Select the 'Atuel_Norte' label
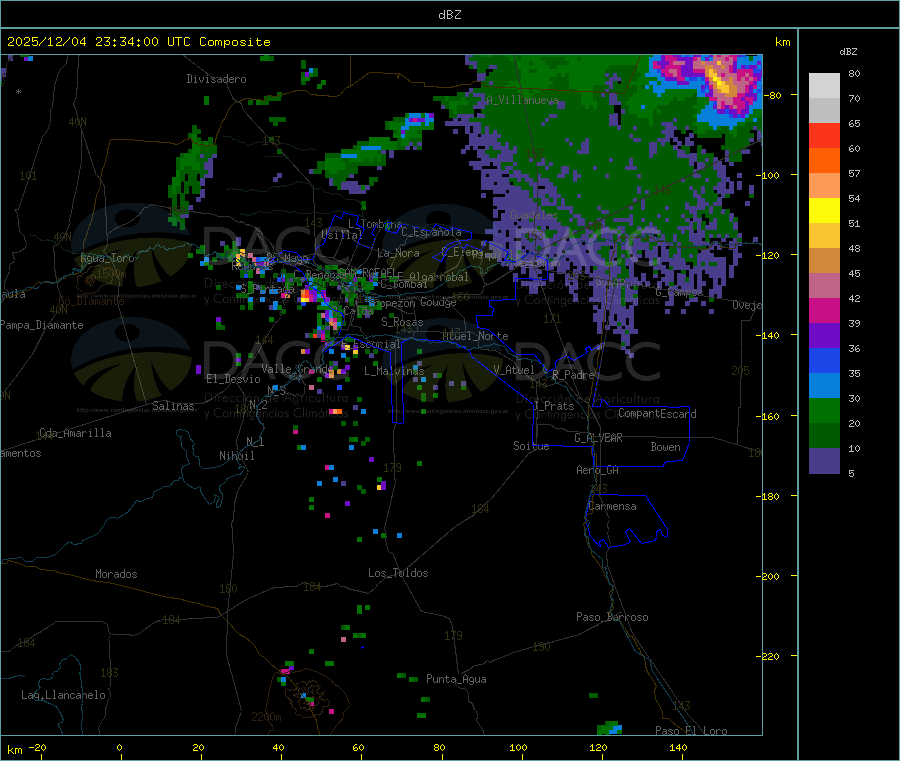This screenshot has width=900, height=761. coord(475,336)
